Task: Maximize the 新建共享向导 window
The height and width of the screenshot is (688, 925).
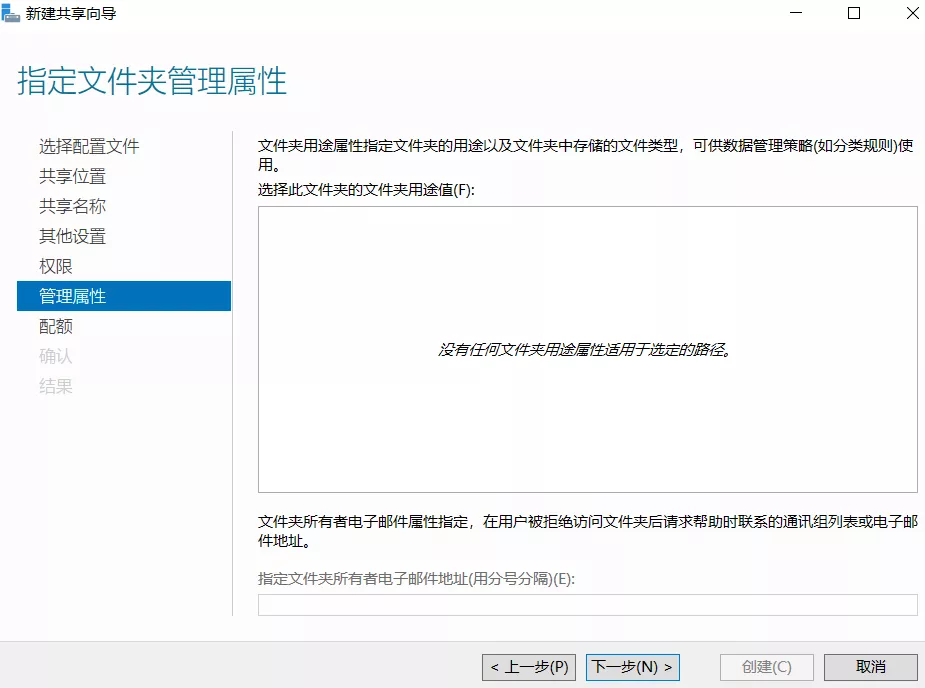Action: click(854, 13)
